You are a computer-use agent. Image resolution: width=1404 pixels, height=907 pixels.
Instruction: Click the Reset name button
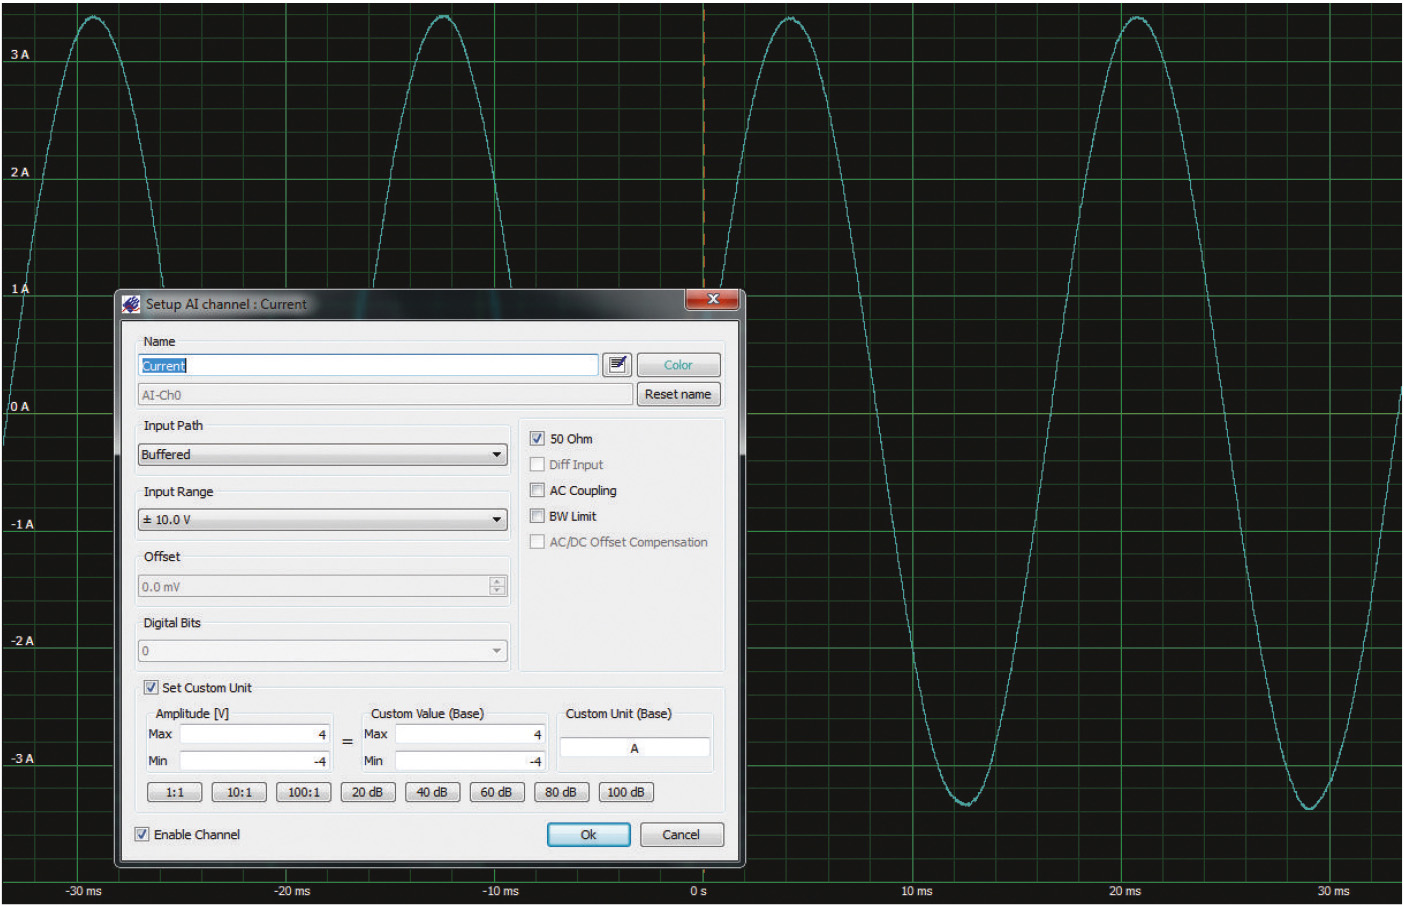678,394
